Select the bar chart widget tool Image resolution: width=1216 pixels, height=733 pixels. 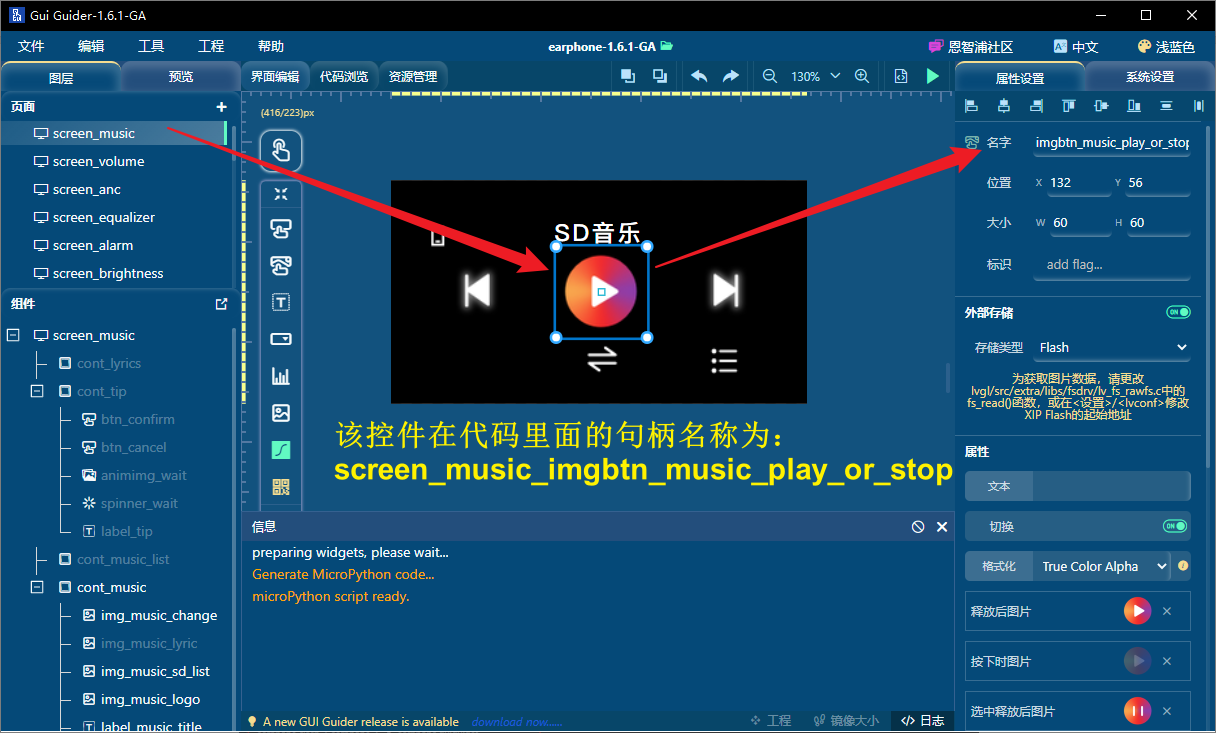pos(281,376)
